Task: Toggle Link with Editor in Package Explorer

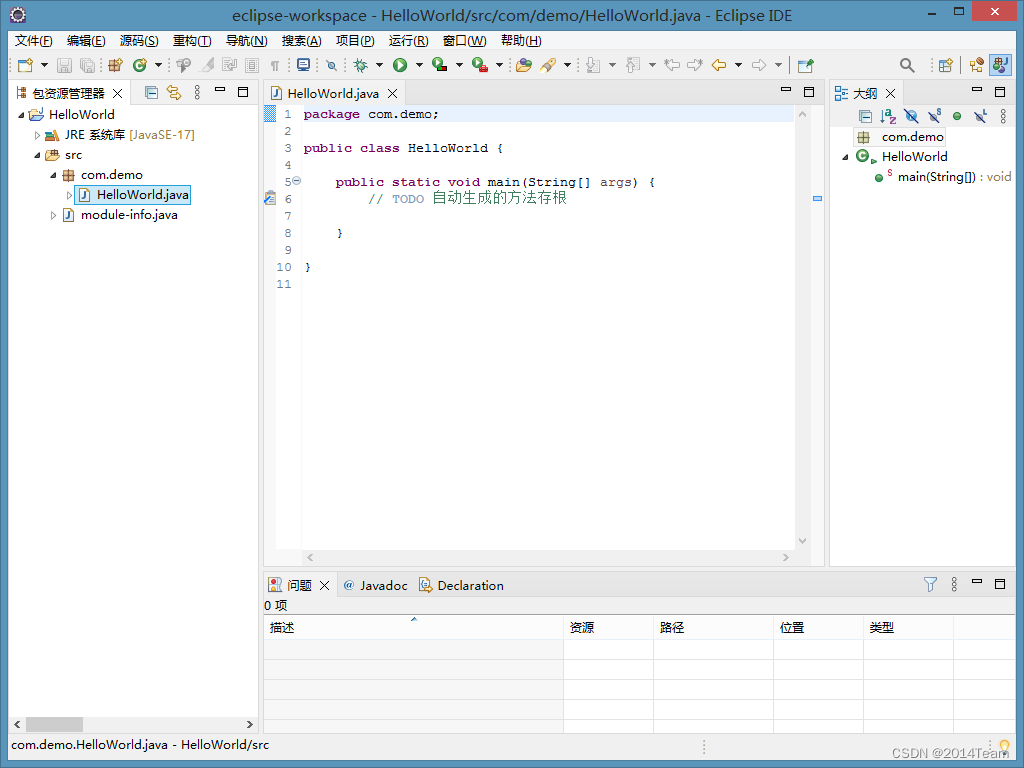Action: (x=173, y=93)
